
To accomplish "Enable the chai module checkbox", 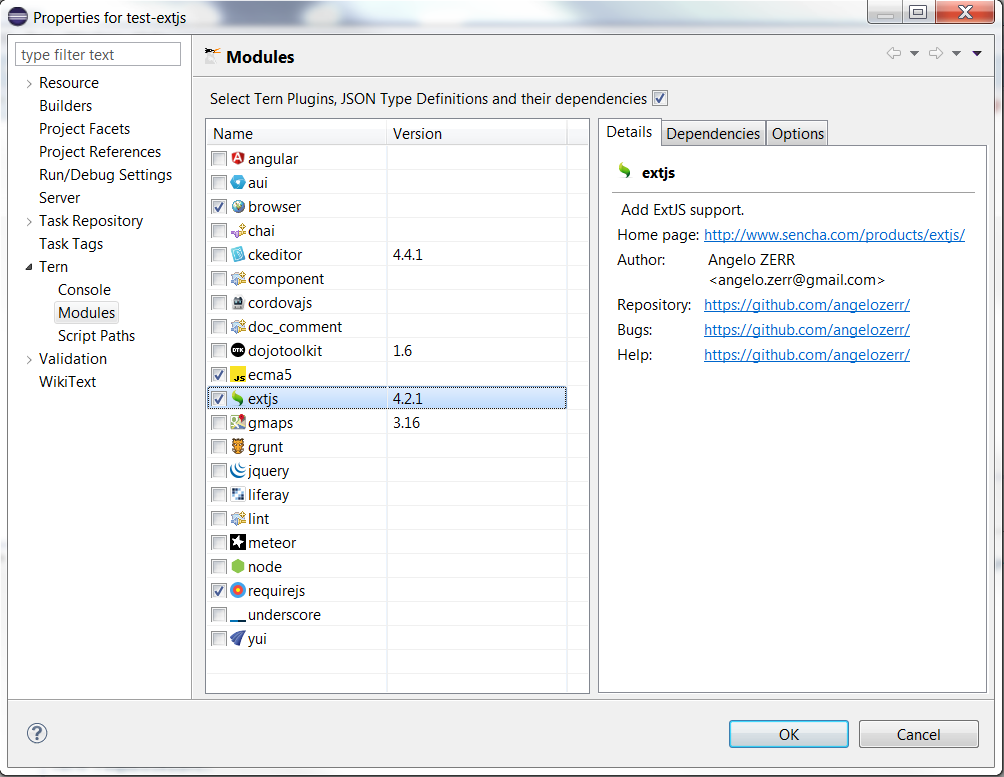I will [218, 230].
